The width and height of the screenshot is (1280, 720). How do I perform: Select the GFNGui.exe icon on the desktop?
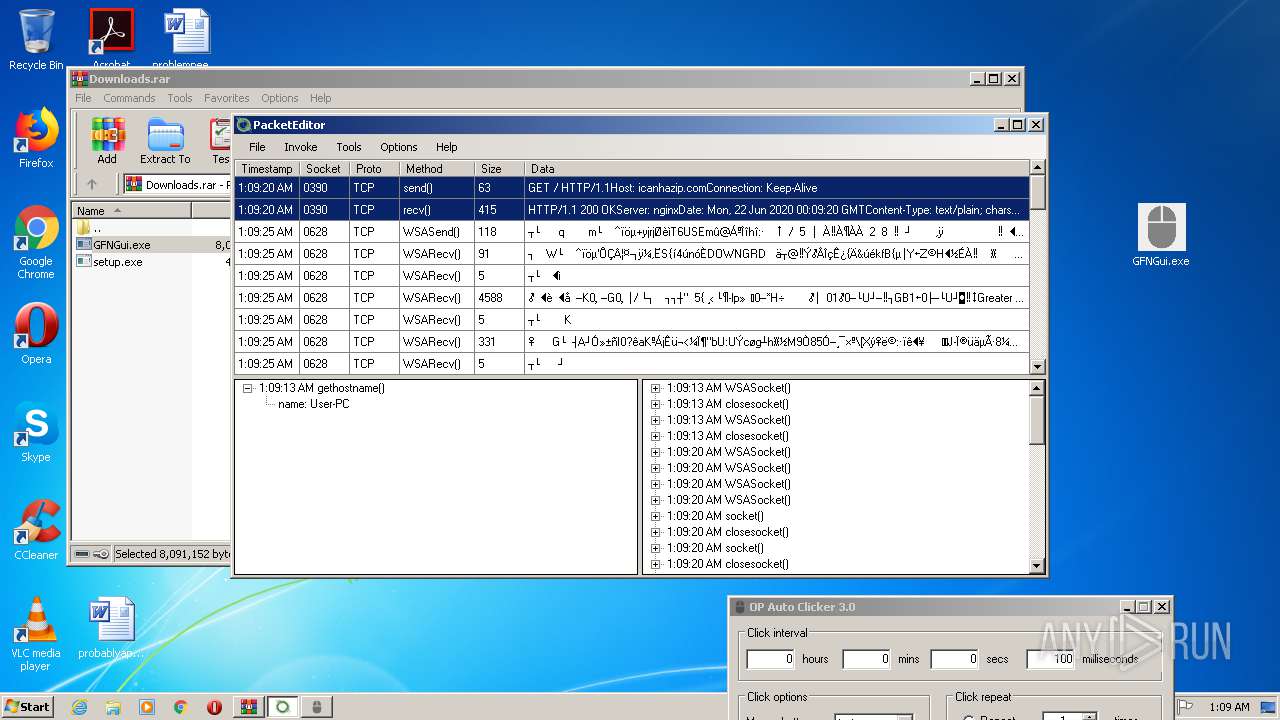[x=1161, y=236]
